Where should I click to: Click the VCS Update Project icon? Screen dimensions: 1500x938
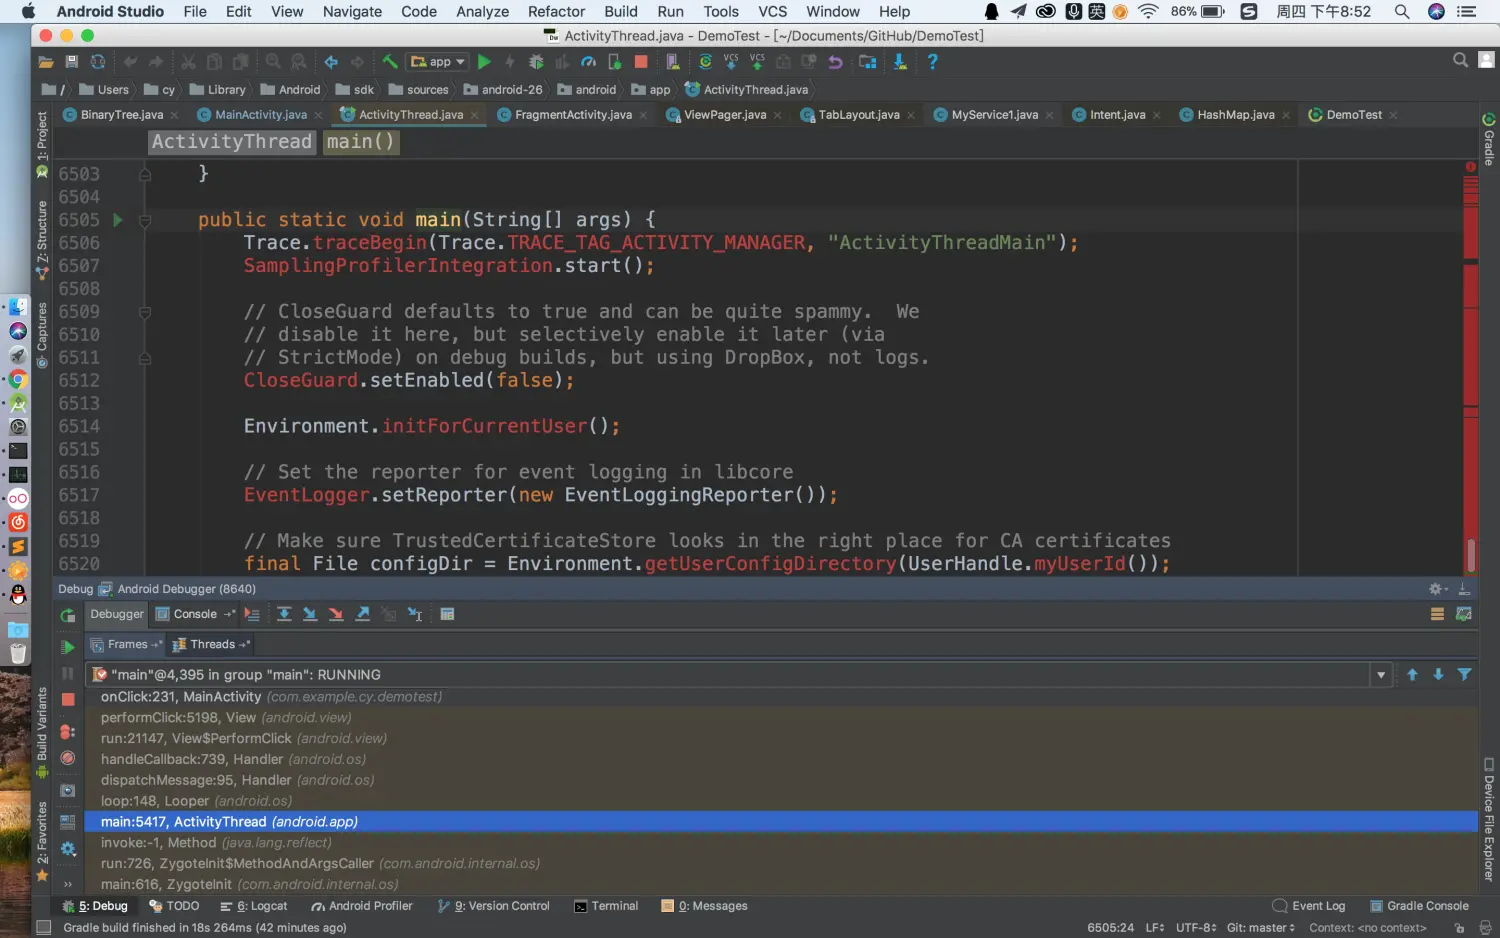[x=731, y=62]
